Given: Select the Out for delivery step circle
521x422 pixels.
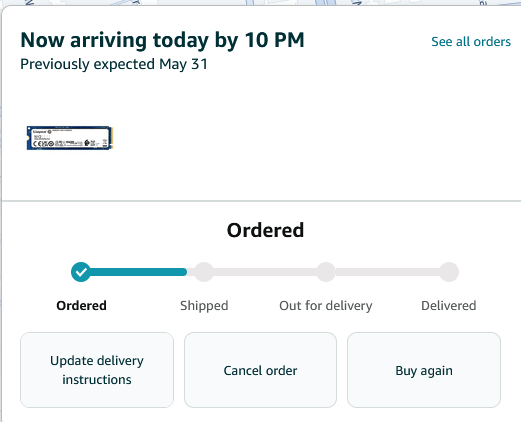Looking at the screenshot, I should [x=326, y=272].
